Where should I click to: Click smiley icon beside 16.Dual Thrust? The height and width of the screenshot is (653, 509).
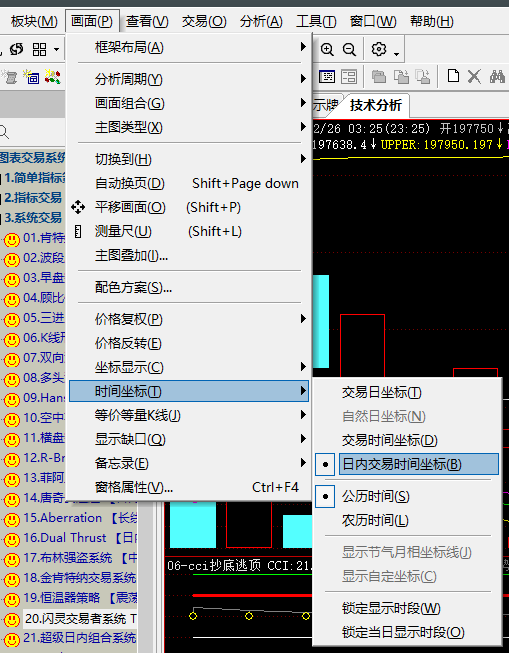[x=12, y=540]
